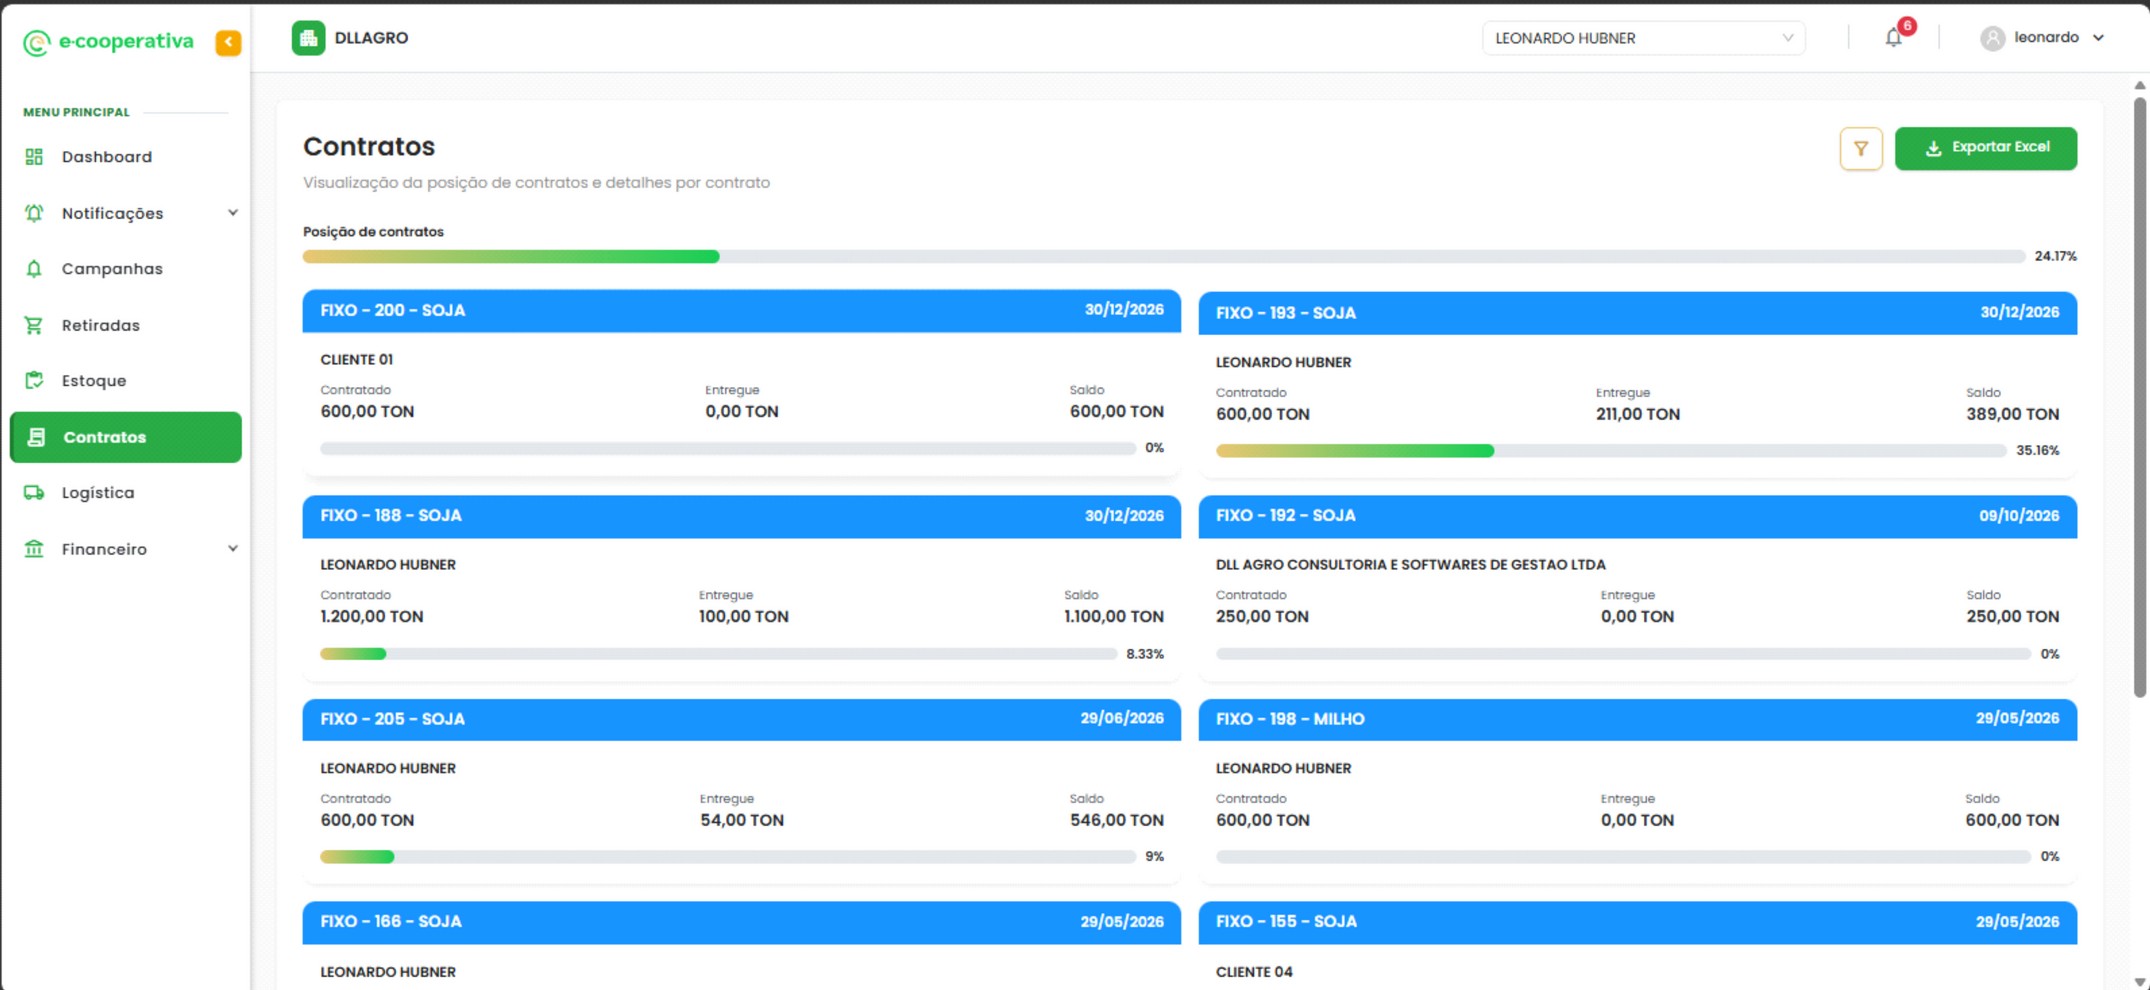Click the green DLLAGRO building icon
The image size is (2150, 990).
click(308, 38)
